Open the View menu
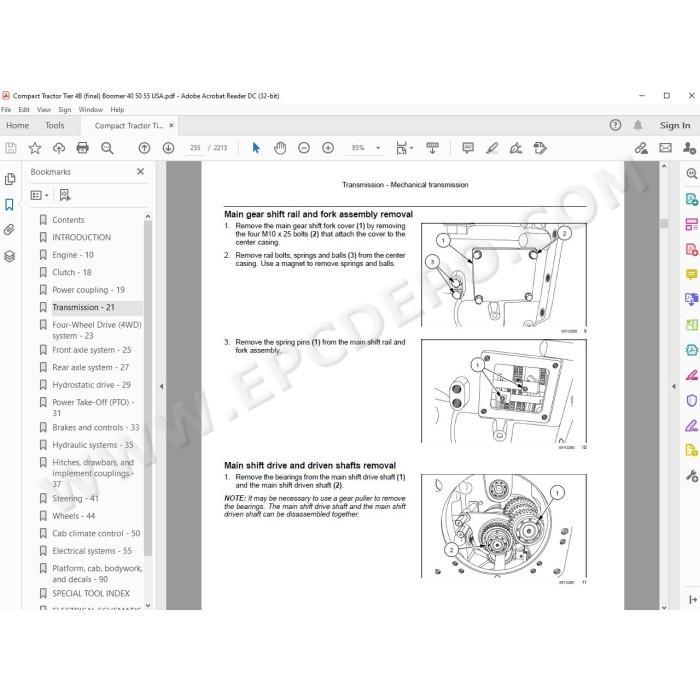This screenshot has height=700, width=700. (x=44, y=109)
